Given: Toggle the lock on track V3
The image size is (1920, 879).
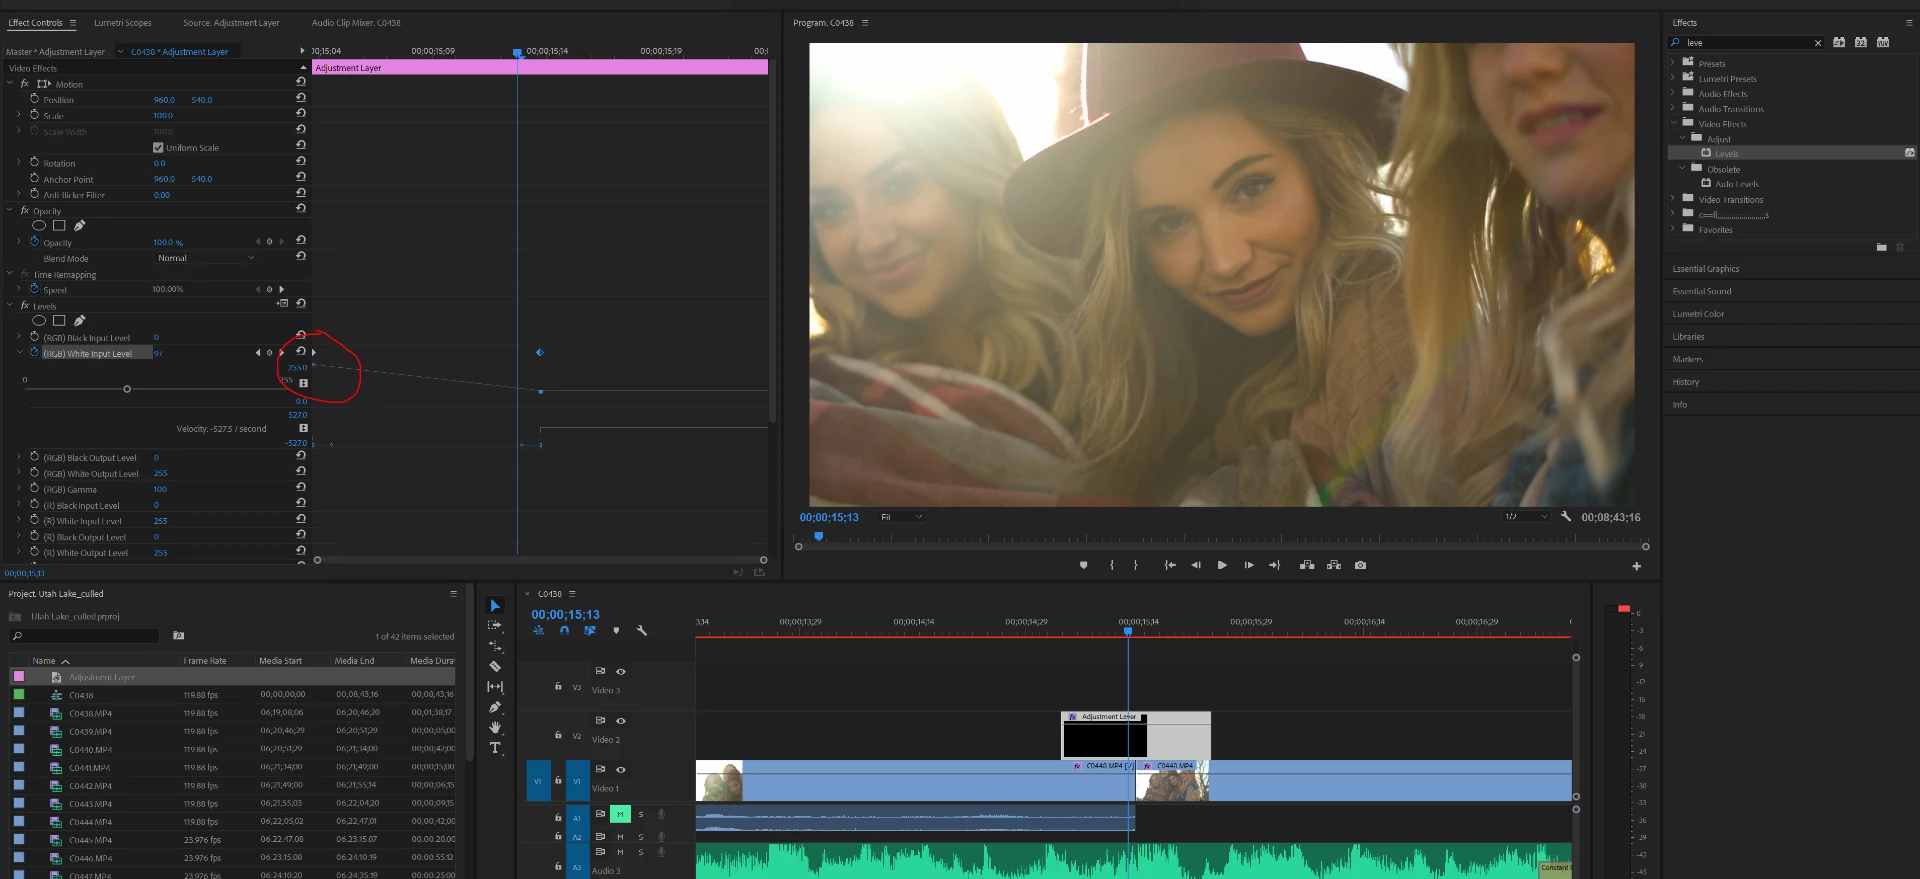Looking at the screenshot, I should point(558,686).
